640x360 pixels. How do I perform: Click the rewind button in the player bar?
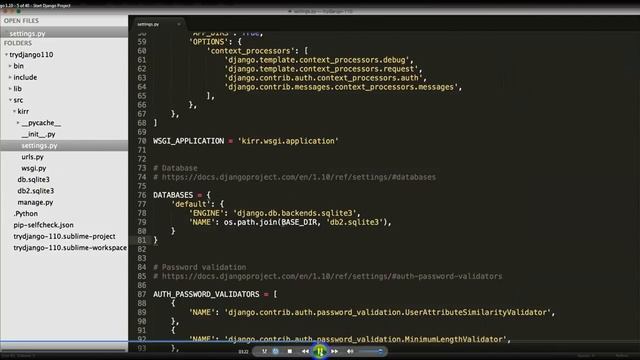click(305, 351)
